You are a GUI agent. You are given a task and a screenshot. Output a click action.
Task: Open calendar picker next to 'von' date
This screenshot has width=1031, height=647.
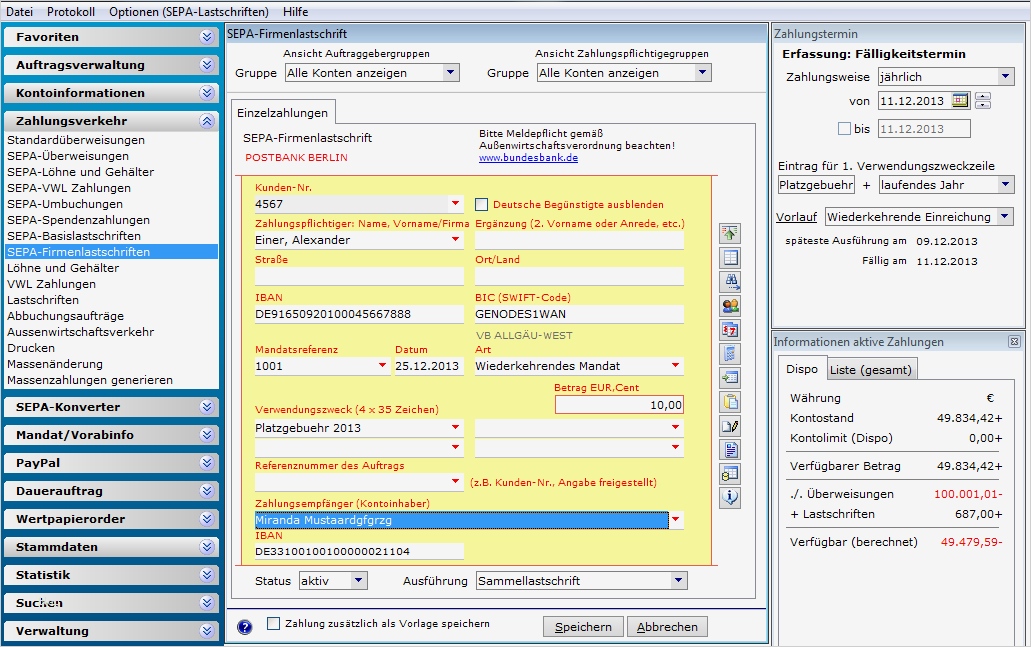[x=960, y=100]
